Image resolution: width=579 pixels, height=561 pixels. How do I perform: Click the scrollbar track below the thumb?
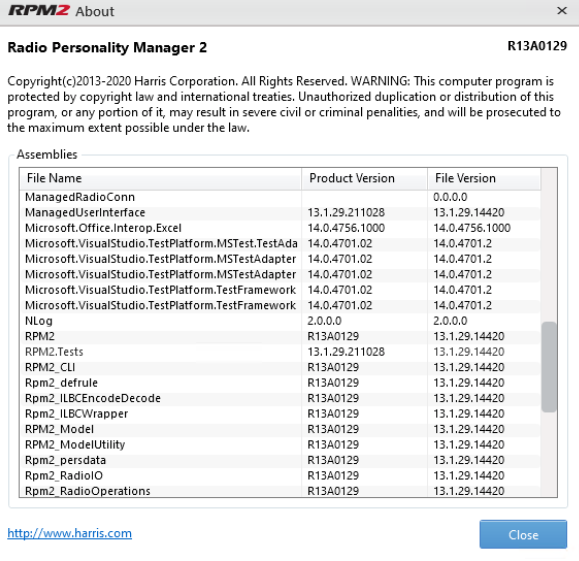coord(549,454)
